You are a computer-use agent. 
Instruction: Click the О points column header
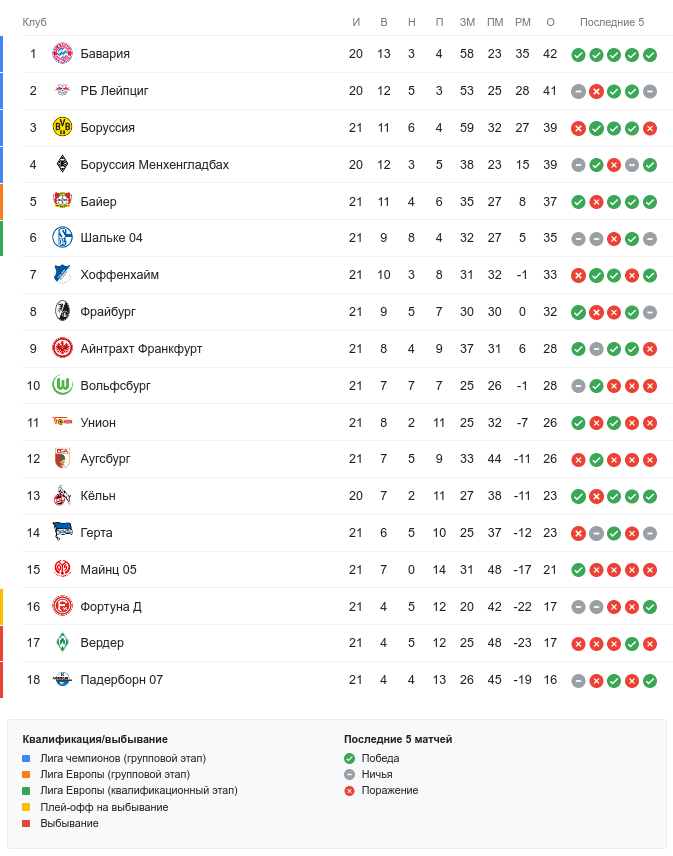(550, 22)
